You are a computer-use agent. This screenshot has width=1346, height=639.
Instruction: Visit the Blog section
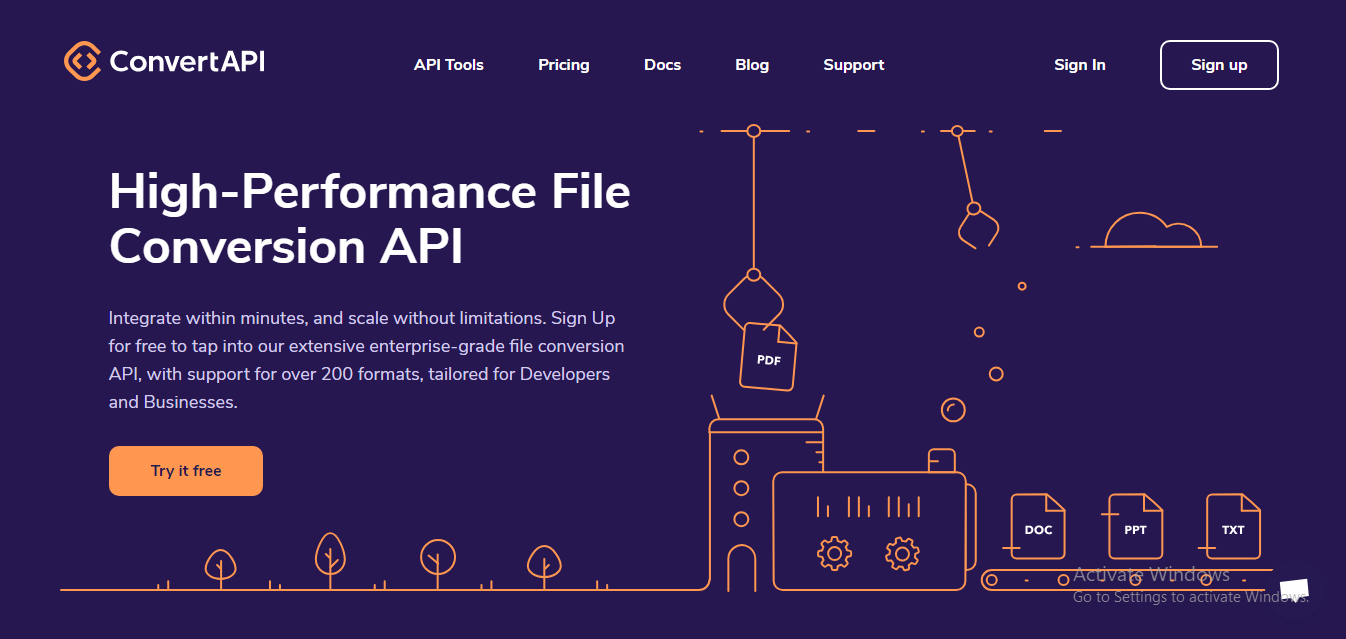point(752,65)
